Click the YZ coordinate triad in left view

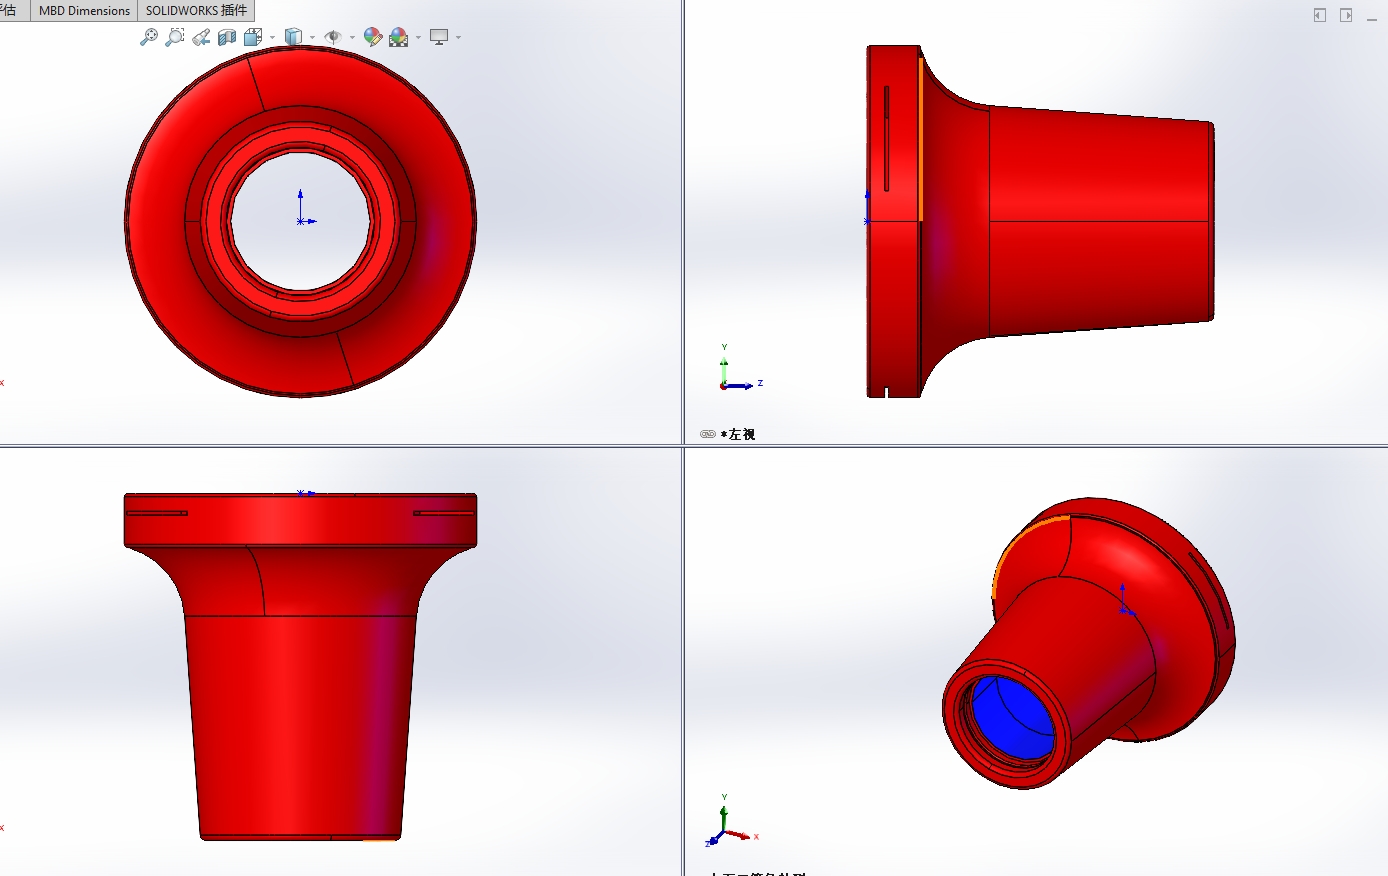point(740,369)
